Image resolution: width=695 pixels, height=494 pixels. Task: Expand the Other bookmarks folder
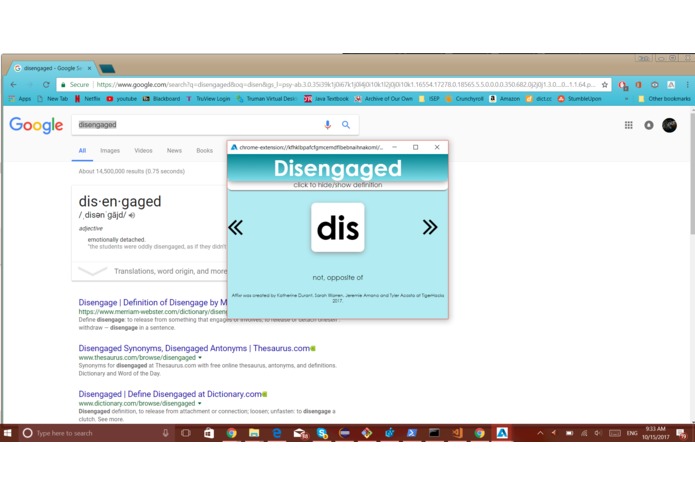[664, 99]
